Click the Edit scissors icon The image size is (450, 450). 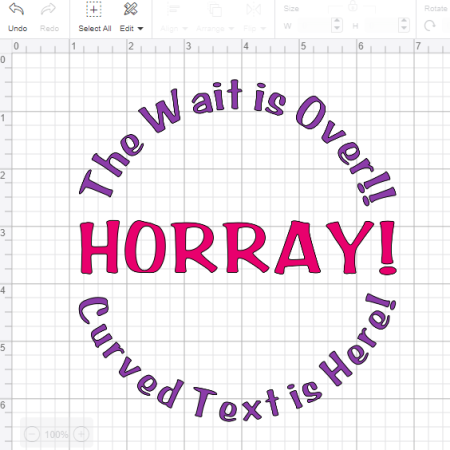pyautogui.click(x=130, y=9)
